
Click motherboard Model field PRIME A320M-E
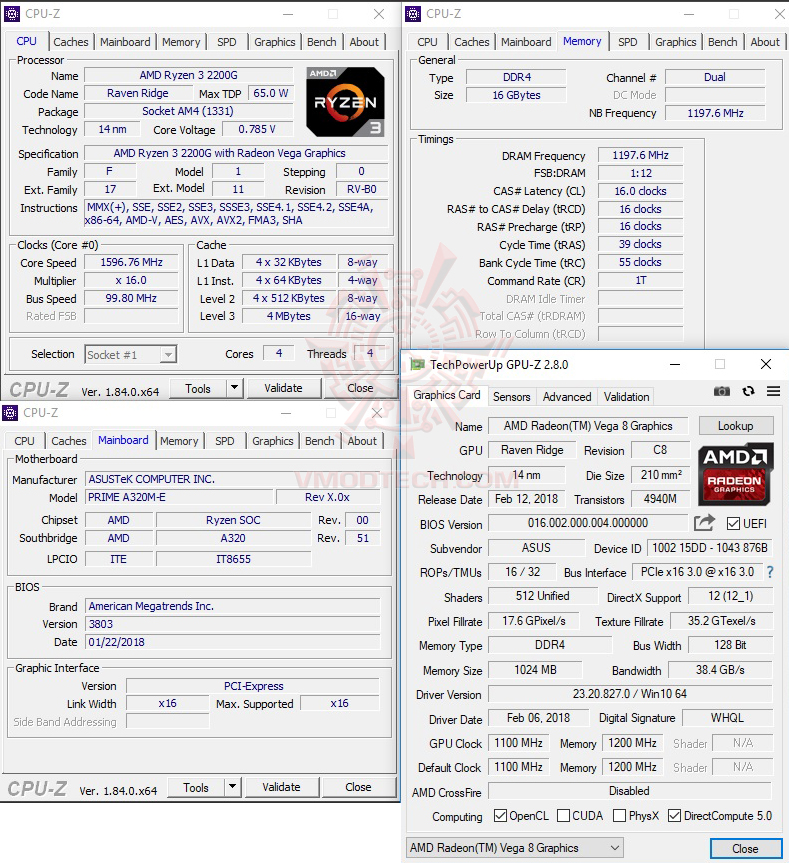(x=179, y=497)
